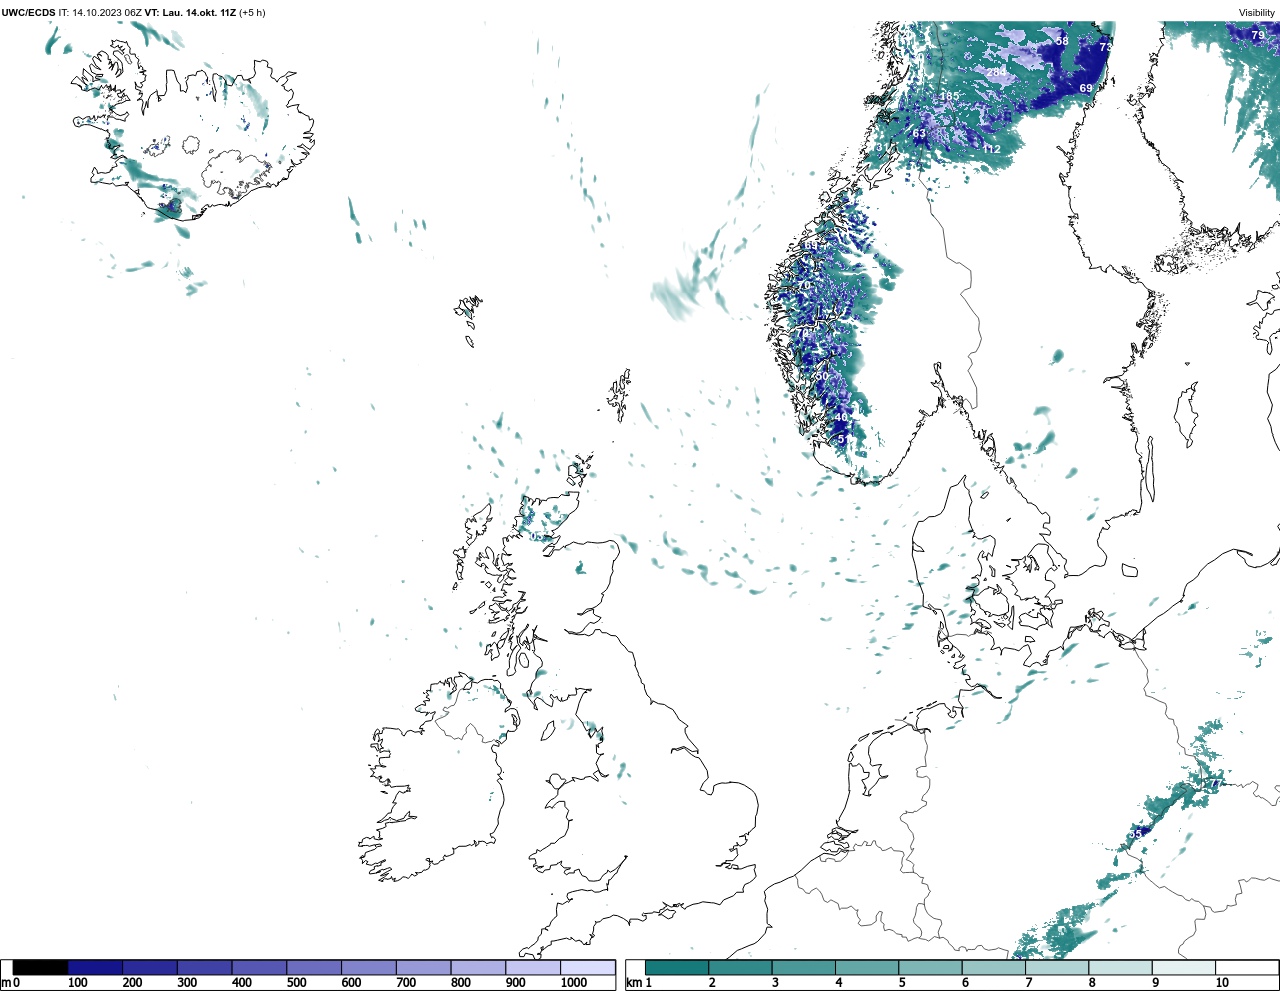The height and width of the screenshot is (991, 1280).
Task: Pick the 7–8 km pale teal swatch
Action: pos(1056,967)
